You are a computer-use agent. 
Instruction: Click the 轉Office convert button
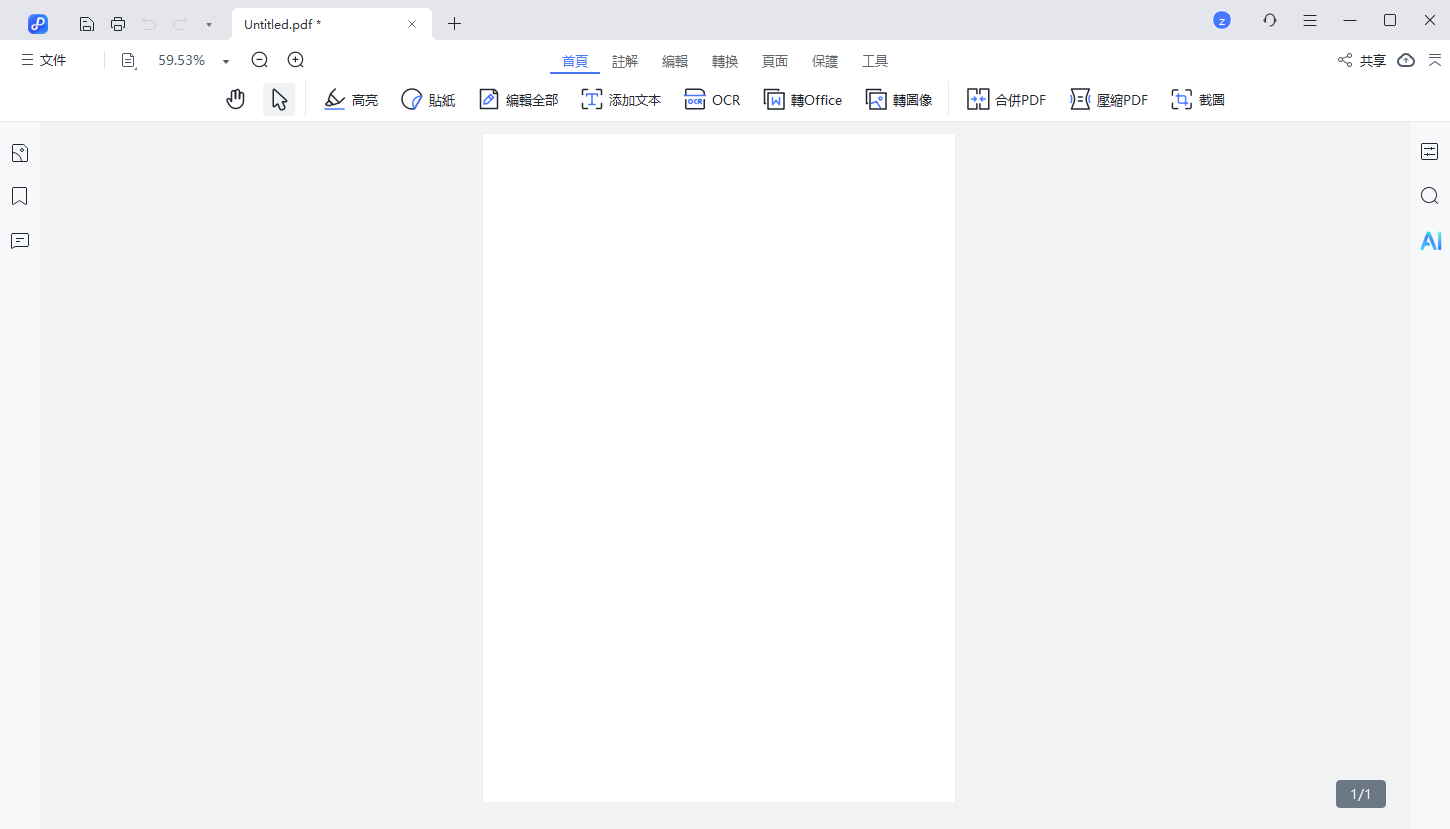803,100
